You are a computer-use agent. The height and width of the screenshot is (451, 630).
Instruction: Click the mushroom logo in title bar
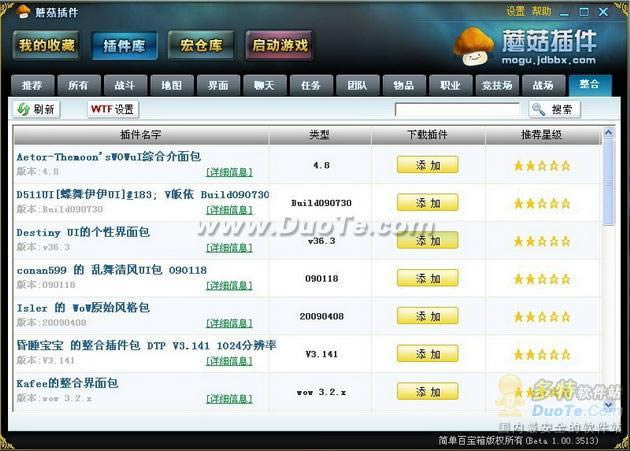pyautogui.click(x=23, y=11)
